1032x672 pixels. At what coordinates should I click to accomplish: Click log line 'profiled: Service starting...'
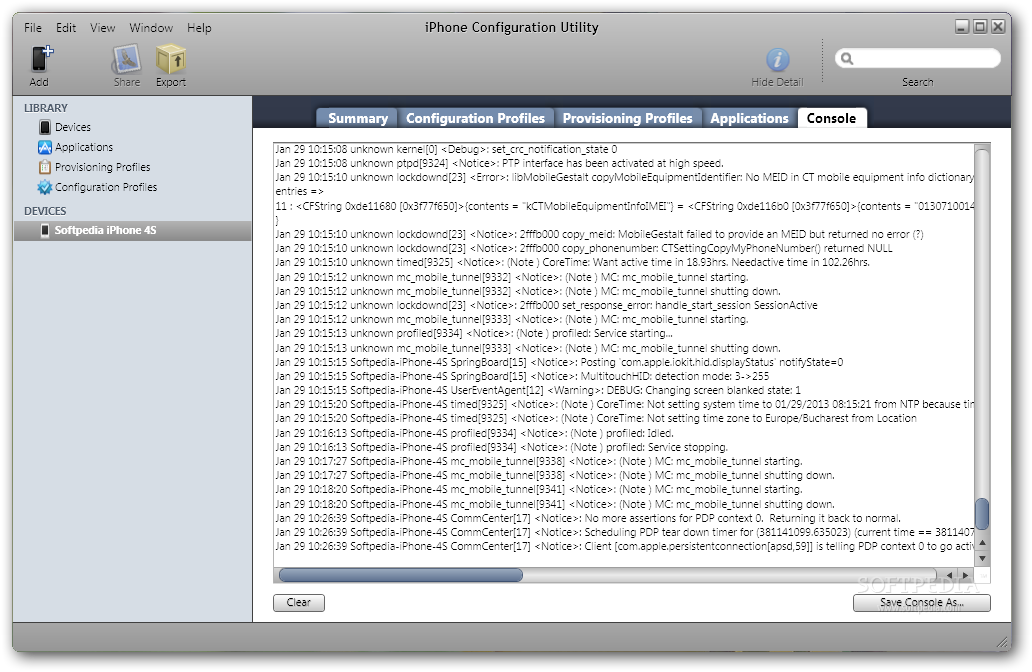[x=475, y=334]
